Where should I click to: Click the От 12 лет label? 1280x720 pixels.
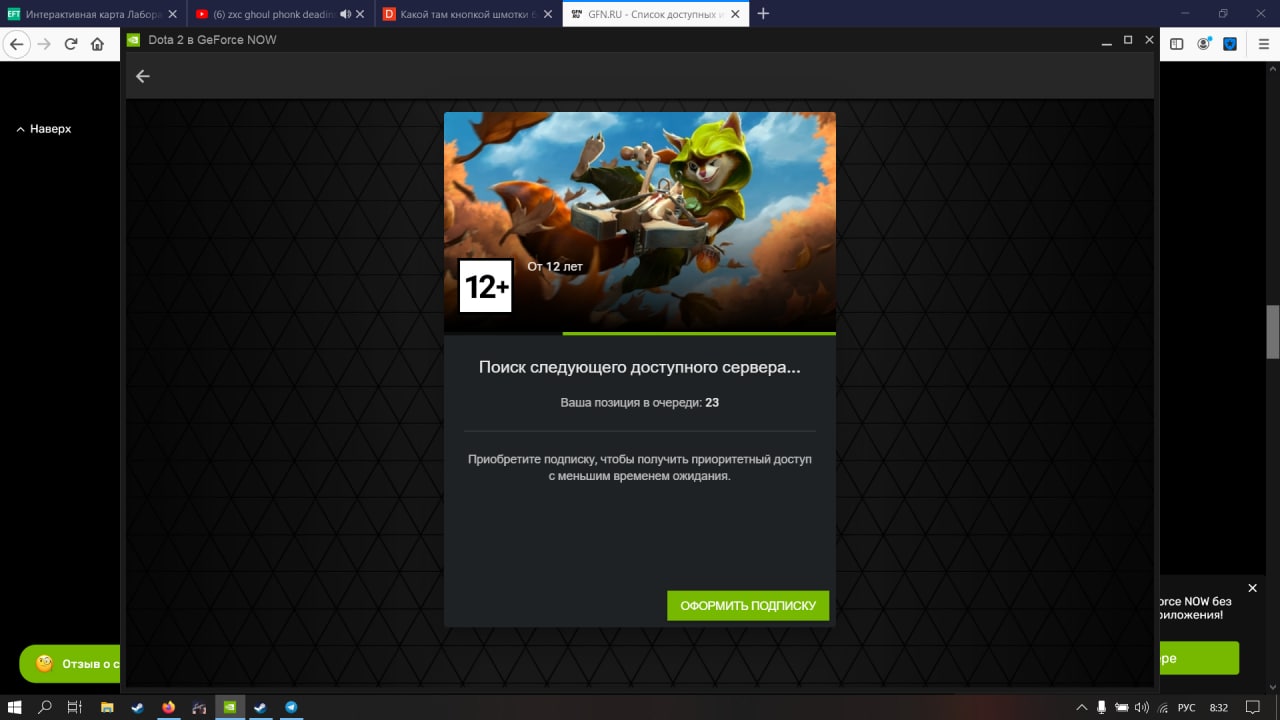[x=555, y=267]
